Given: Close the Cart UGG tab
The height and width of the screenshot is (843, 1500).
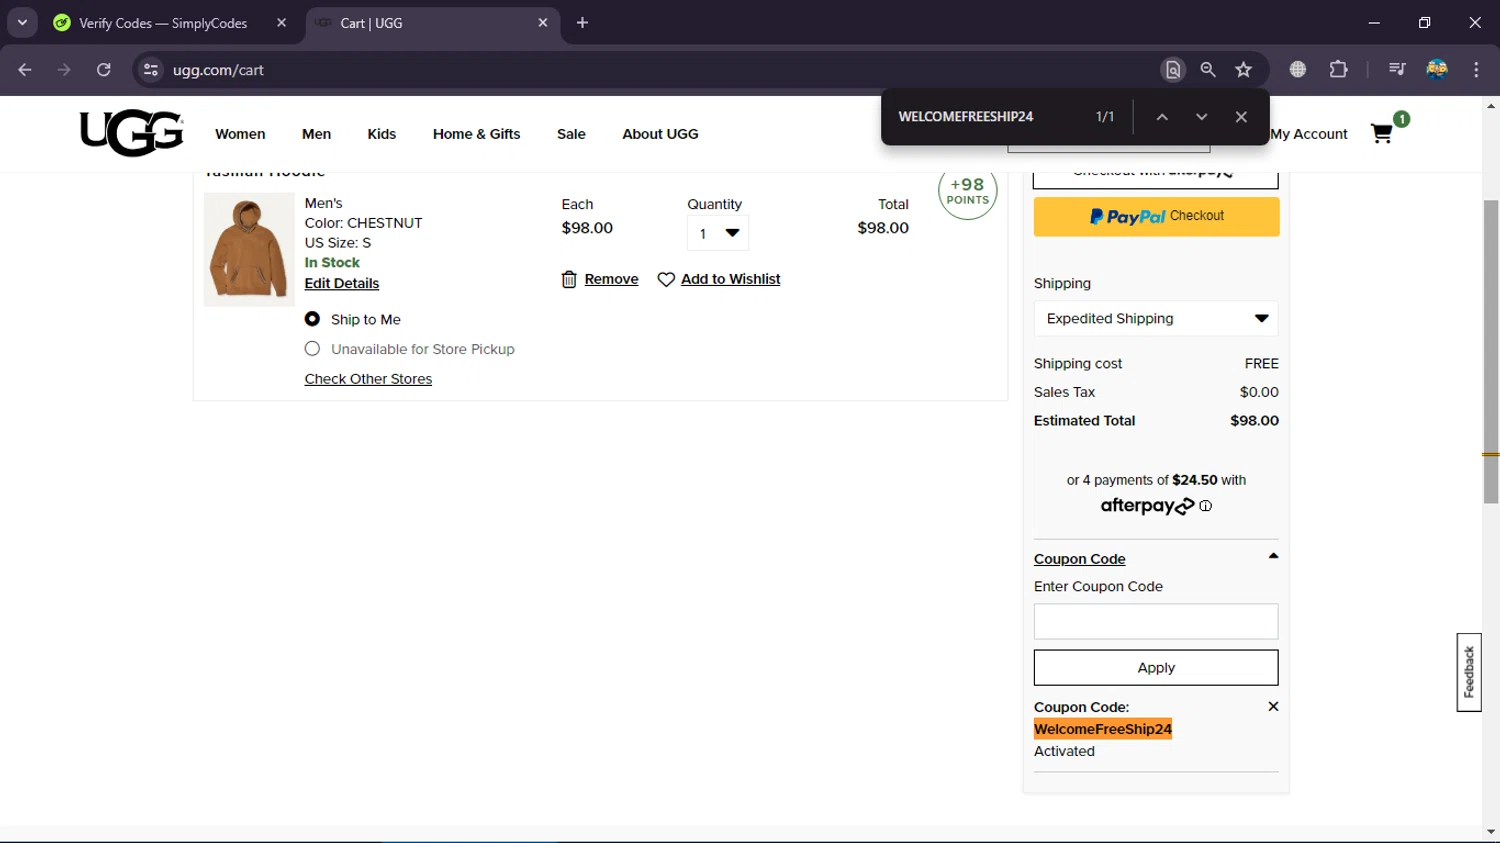Looking at the screenshot, I should pyautogui.click(x=543, y=23).
